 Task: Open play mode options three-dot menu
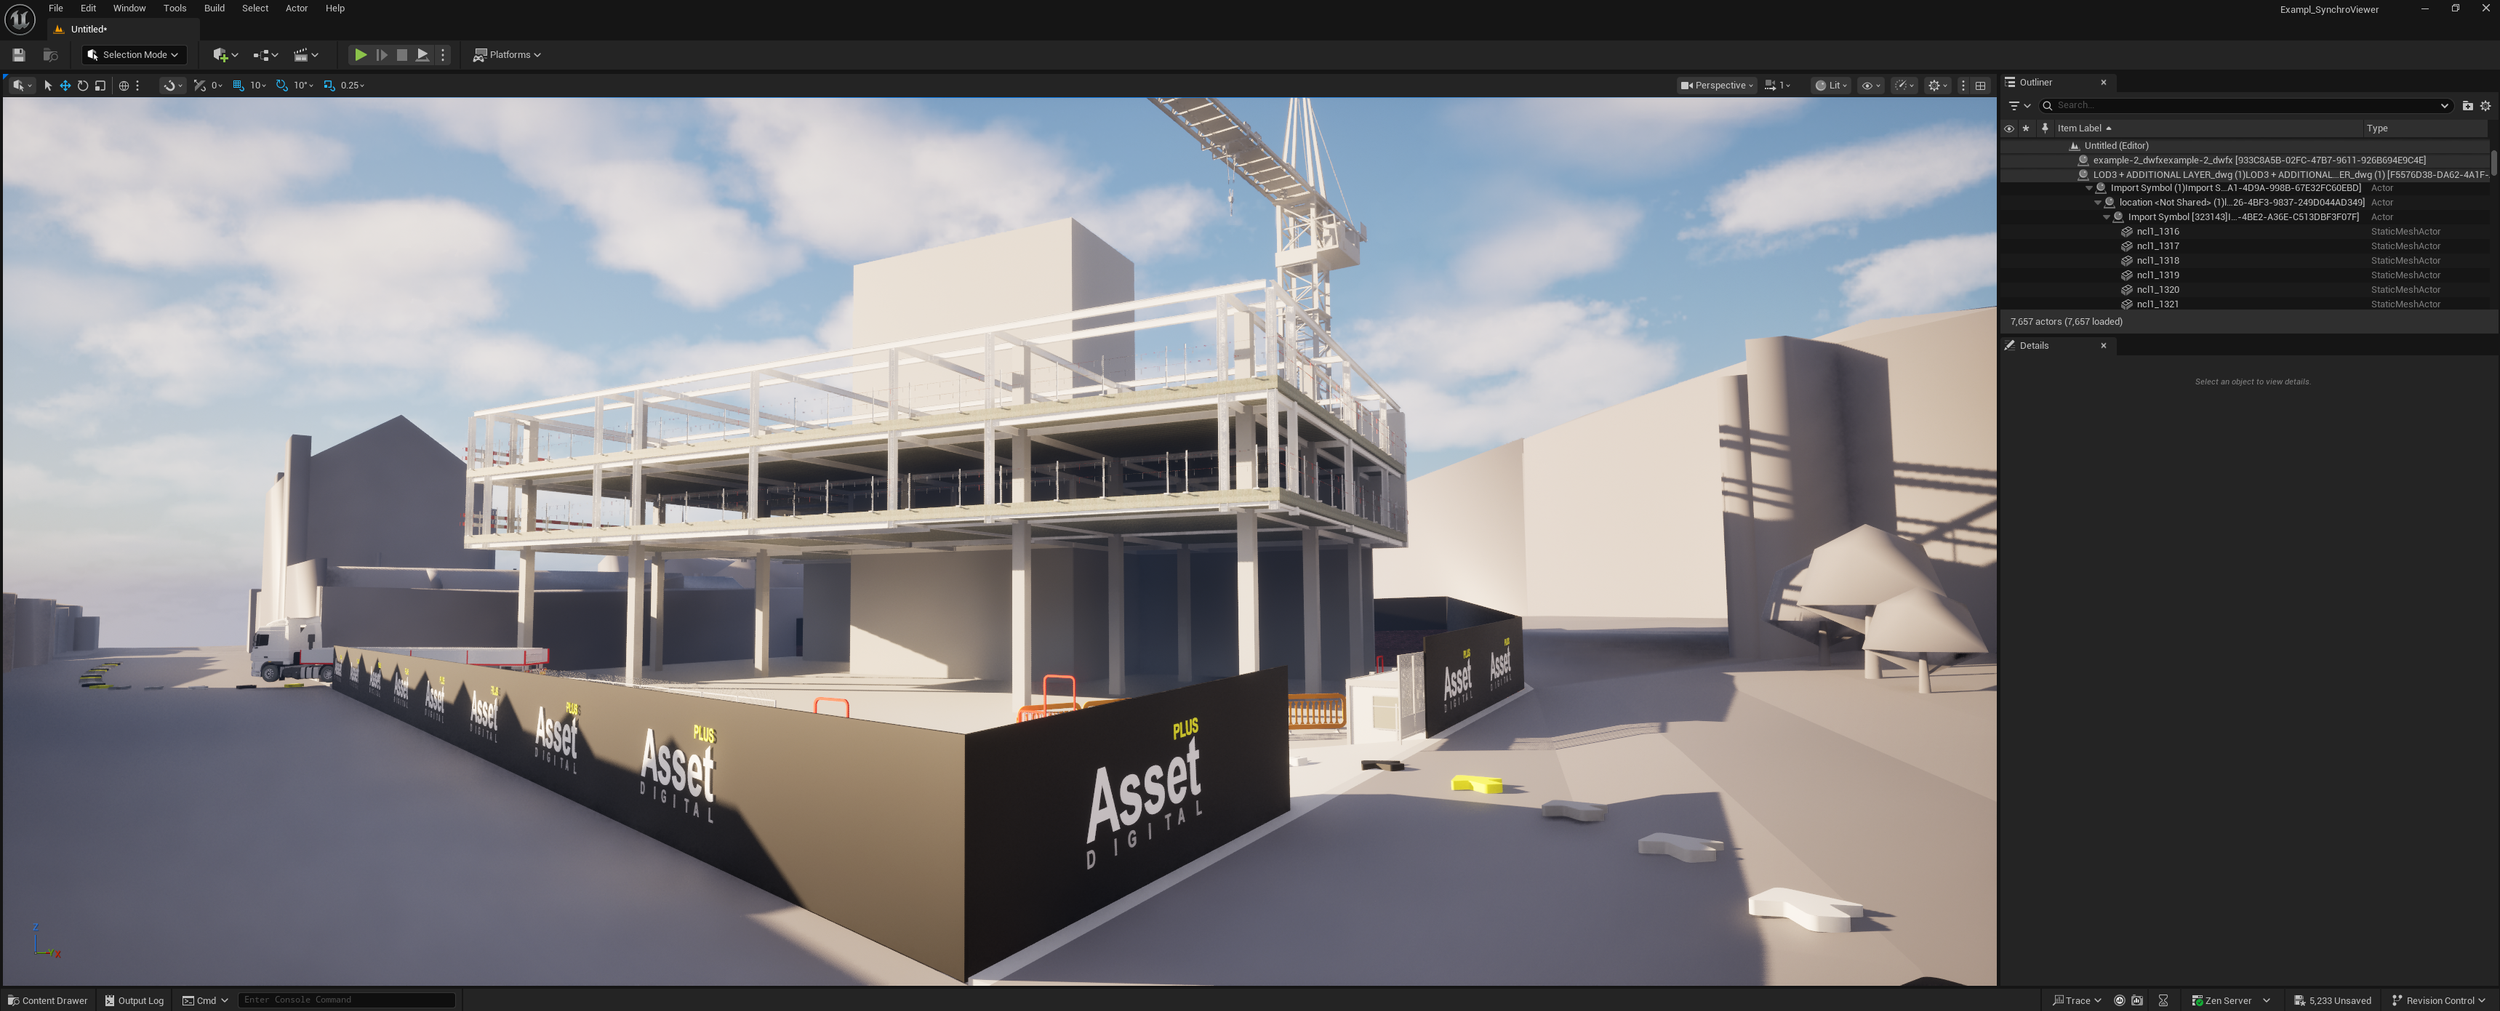(443, 55)
